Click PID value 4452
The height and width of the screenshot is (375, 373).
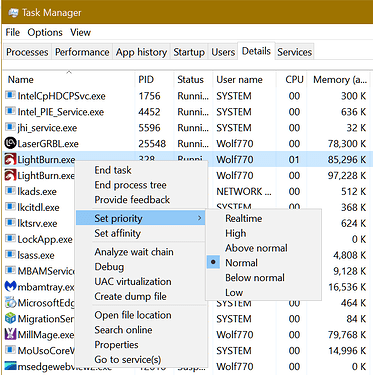149,112
